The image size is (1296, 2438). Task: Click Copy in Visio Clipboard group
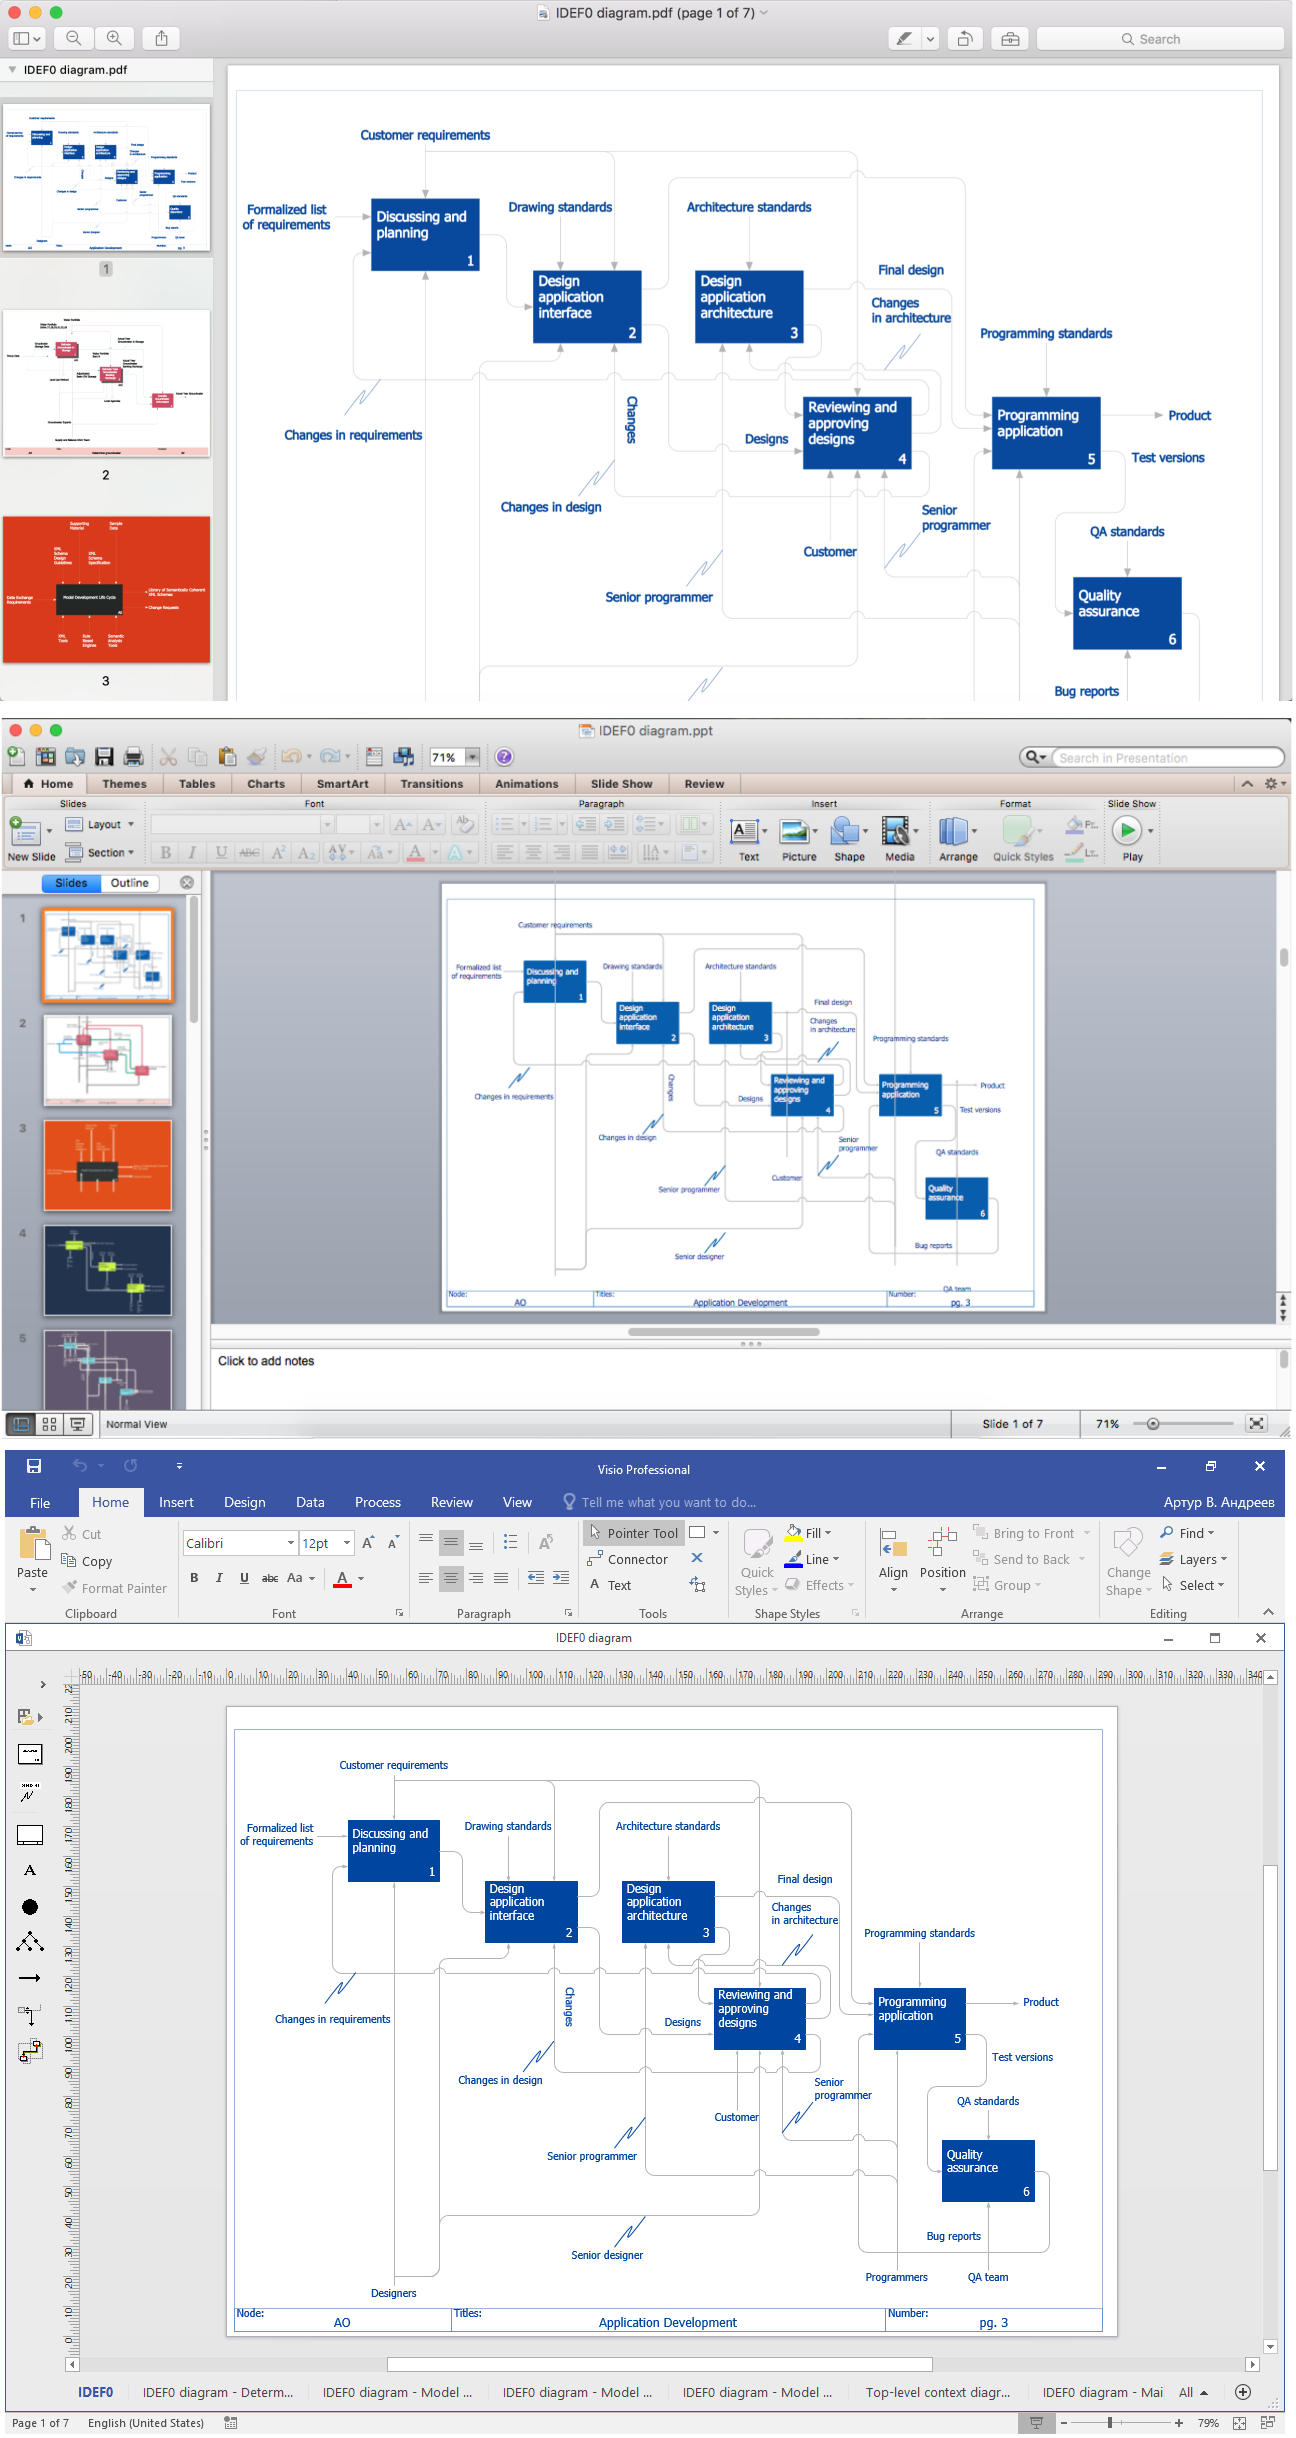coord(87,1561)
